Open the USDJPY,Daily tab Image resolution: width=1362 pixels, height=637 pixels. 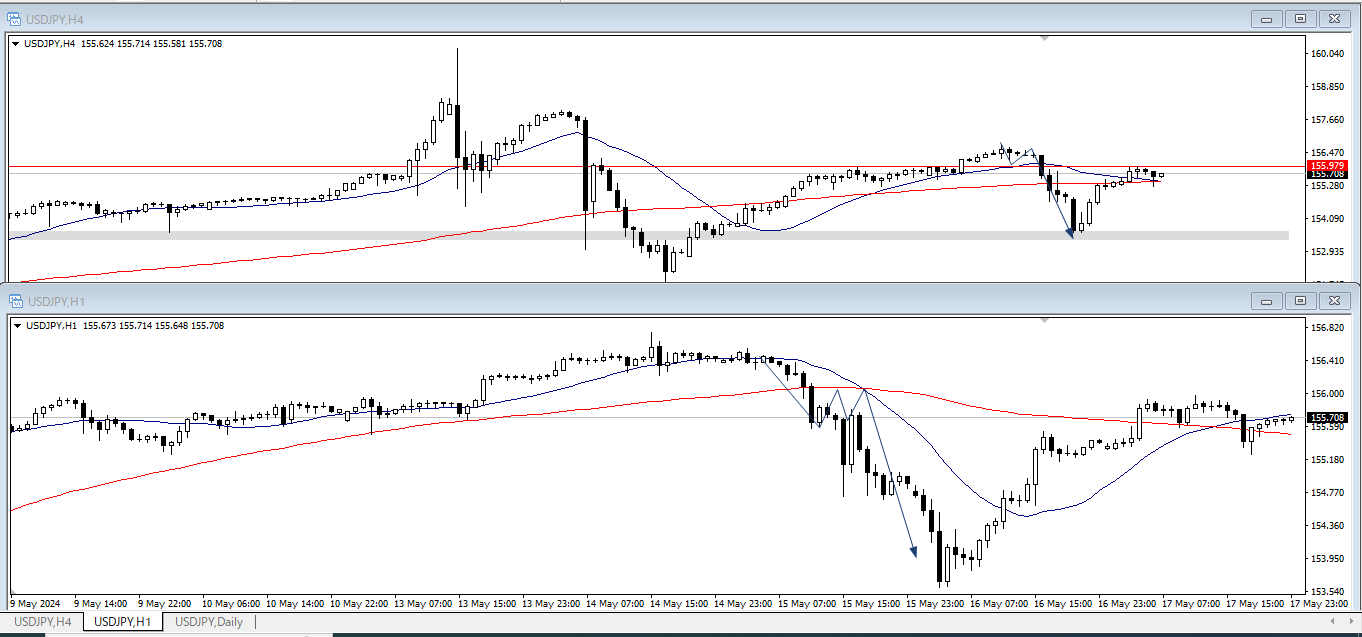(208, 622)
